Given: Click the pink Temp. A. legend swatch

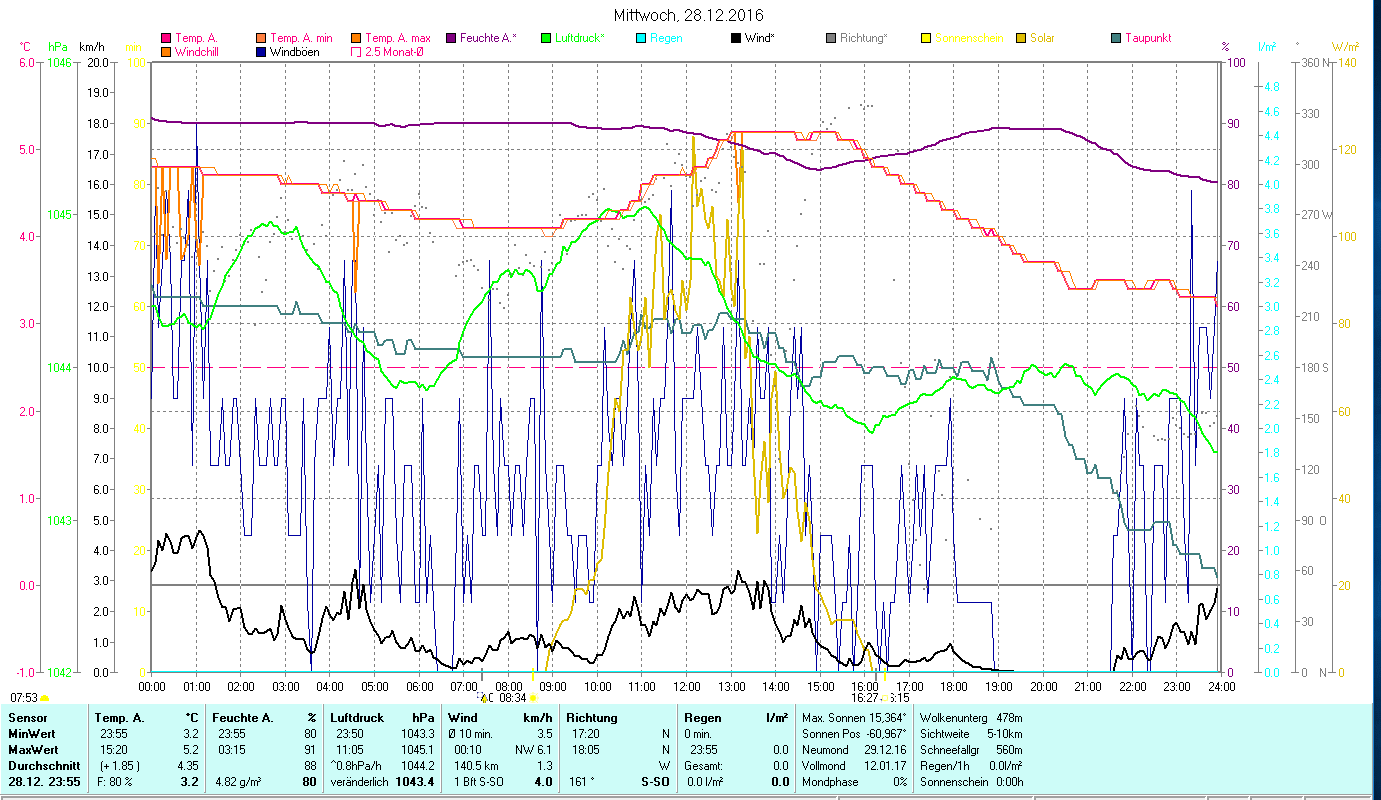Looking at the screenshot, I should point(166,38).
